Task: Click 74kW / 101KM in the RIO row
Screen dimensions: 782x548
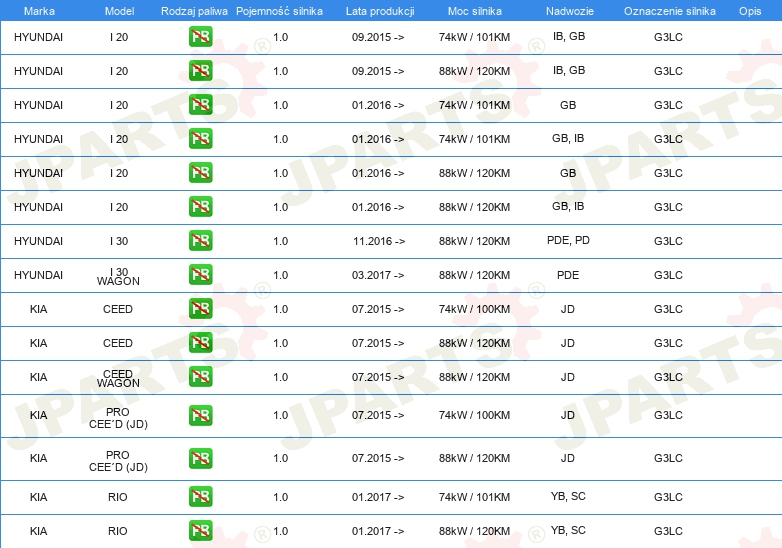Action: [474, 497]
